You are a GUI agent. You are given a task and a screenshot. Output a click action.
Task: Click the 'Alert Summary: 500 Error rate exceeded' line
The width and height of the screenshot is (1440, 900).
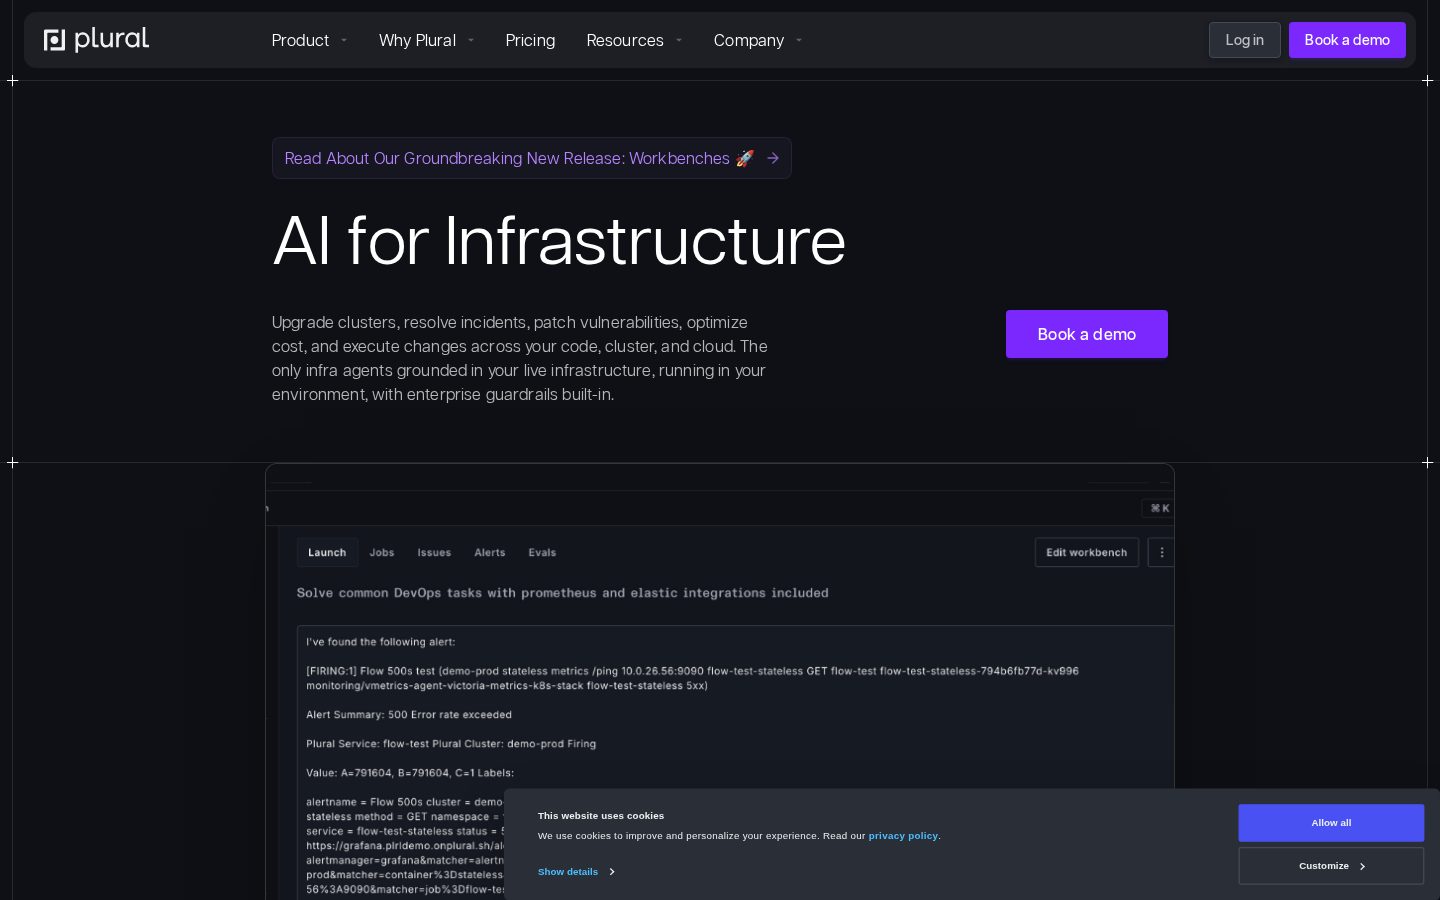coord(409,715)
